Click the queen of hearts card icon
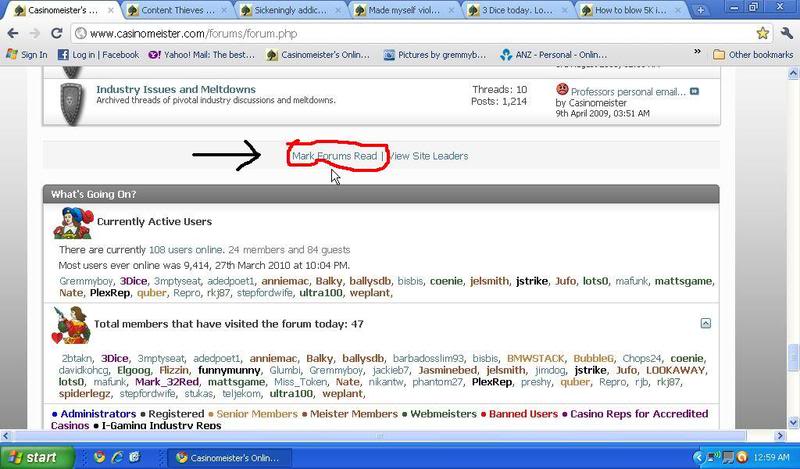The width and height of the screenshot is (800, 469). (x=71, y=325)
